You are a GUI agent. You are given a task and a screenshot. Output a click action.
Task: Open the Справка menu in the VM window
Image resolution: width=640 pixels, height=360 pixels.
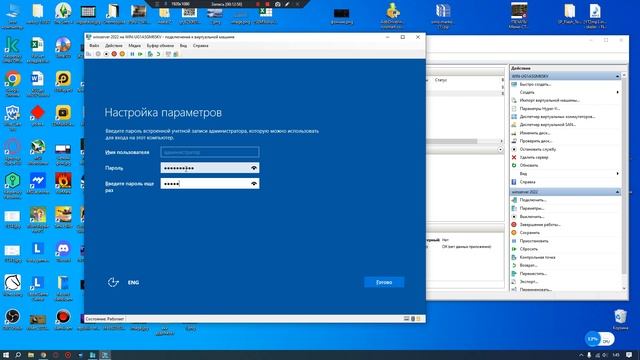200,46
